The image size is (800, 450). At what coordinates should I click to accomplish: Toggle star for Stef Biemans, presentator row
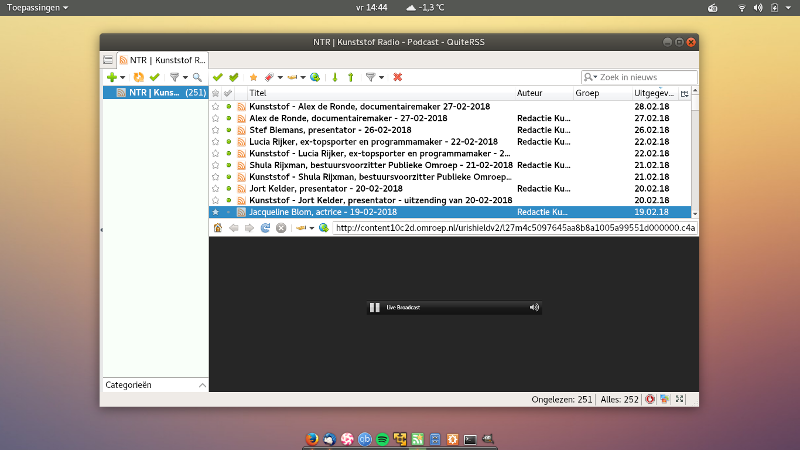[x=215, y=130]
